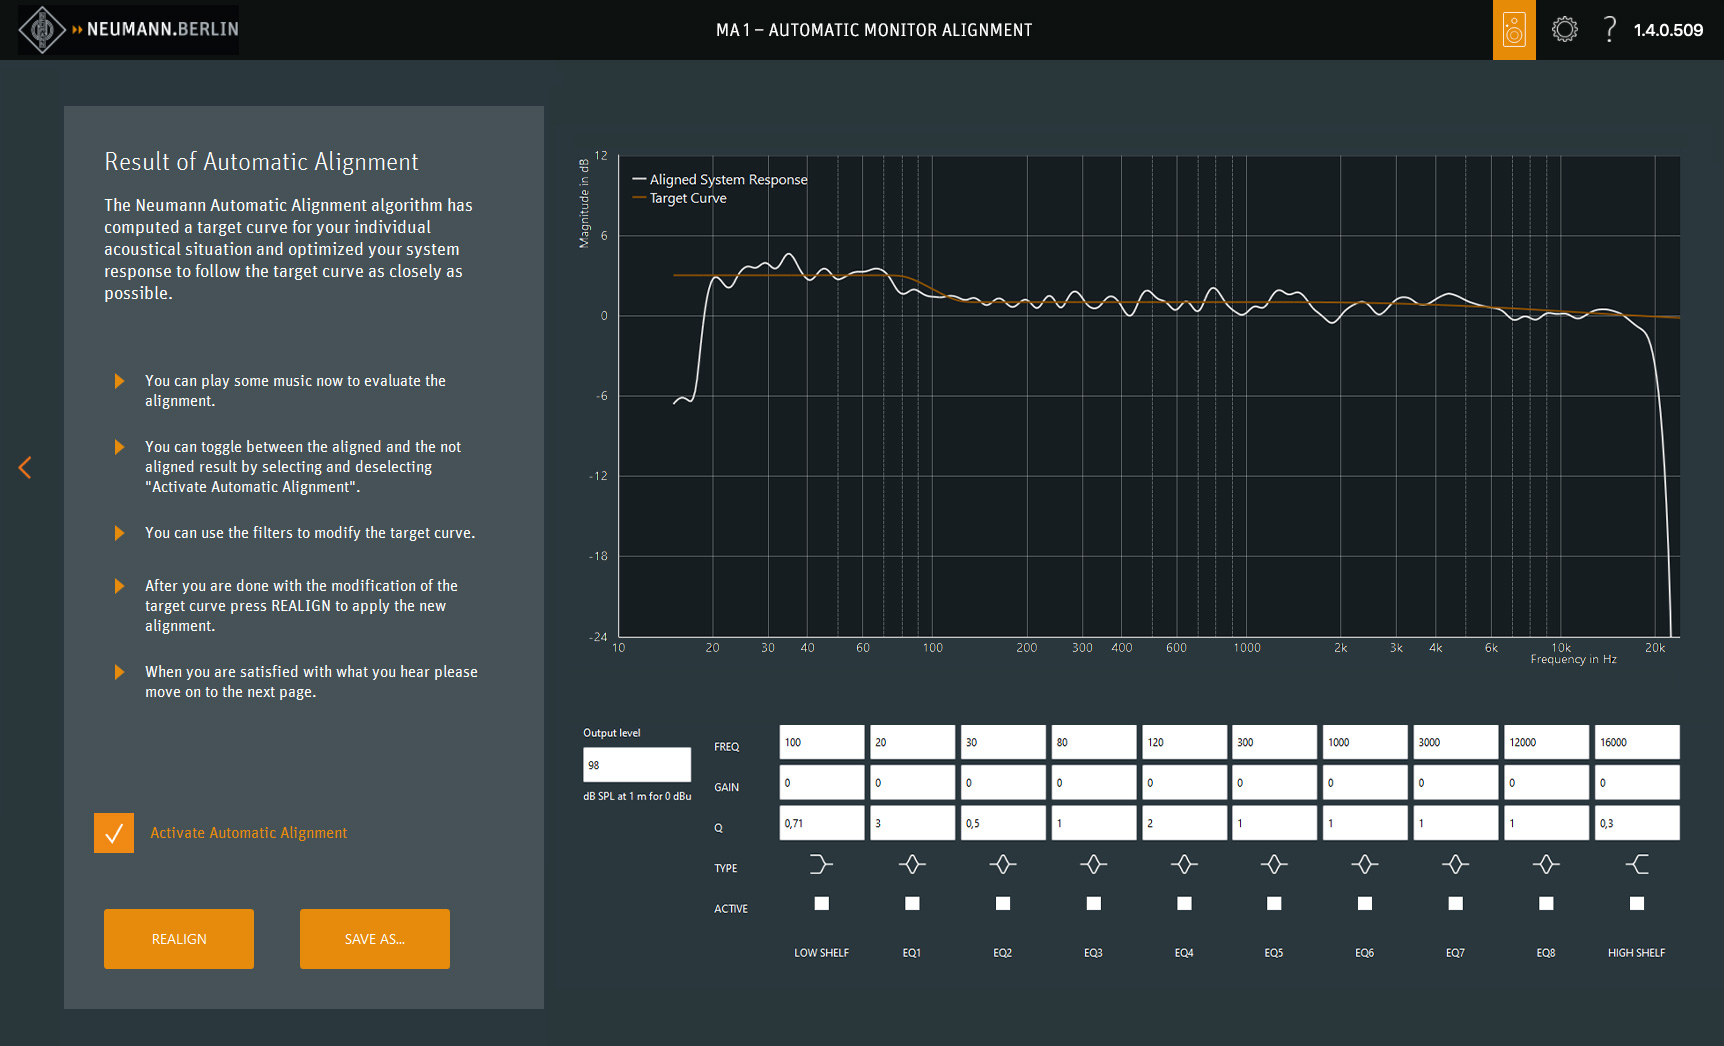
Task: Uncheck Activate Automatic Alignment checkbox
Action: 114,833
